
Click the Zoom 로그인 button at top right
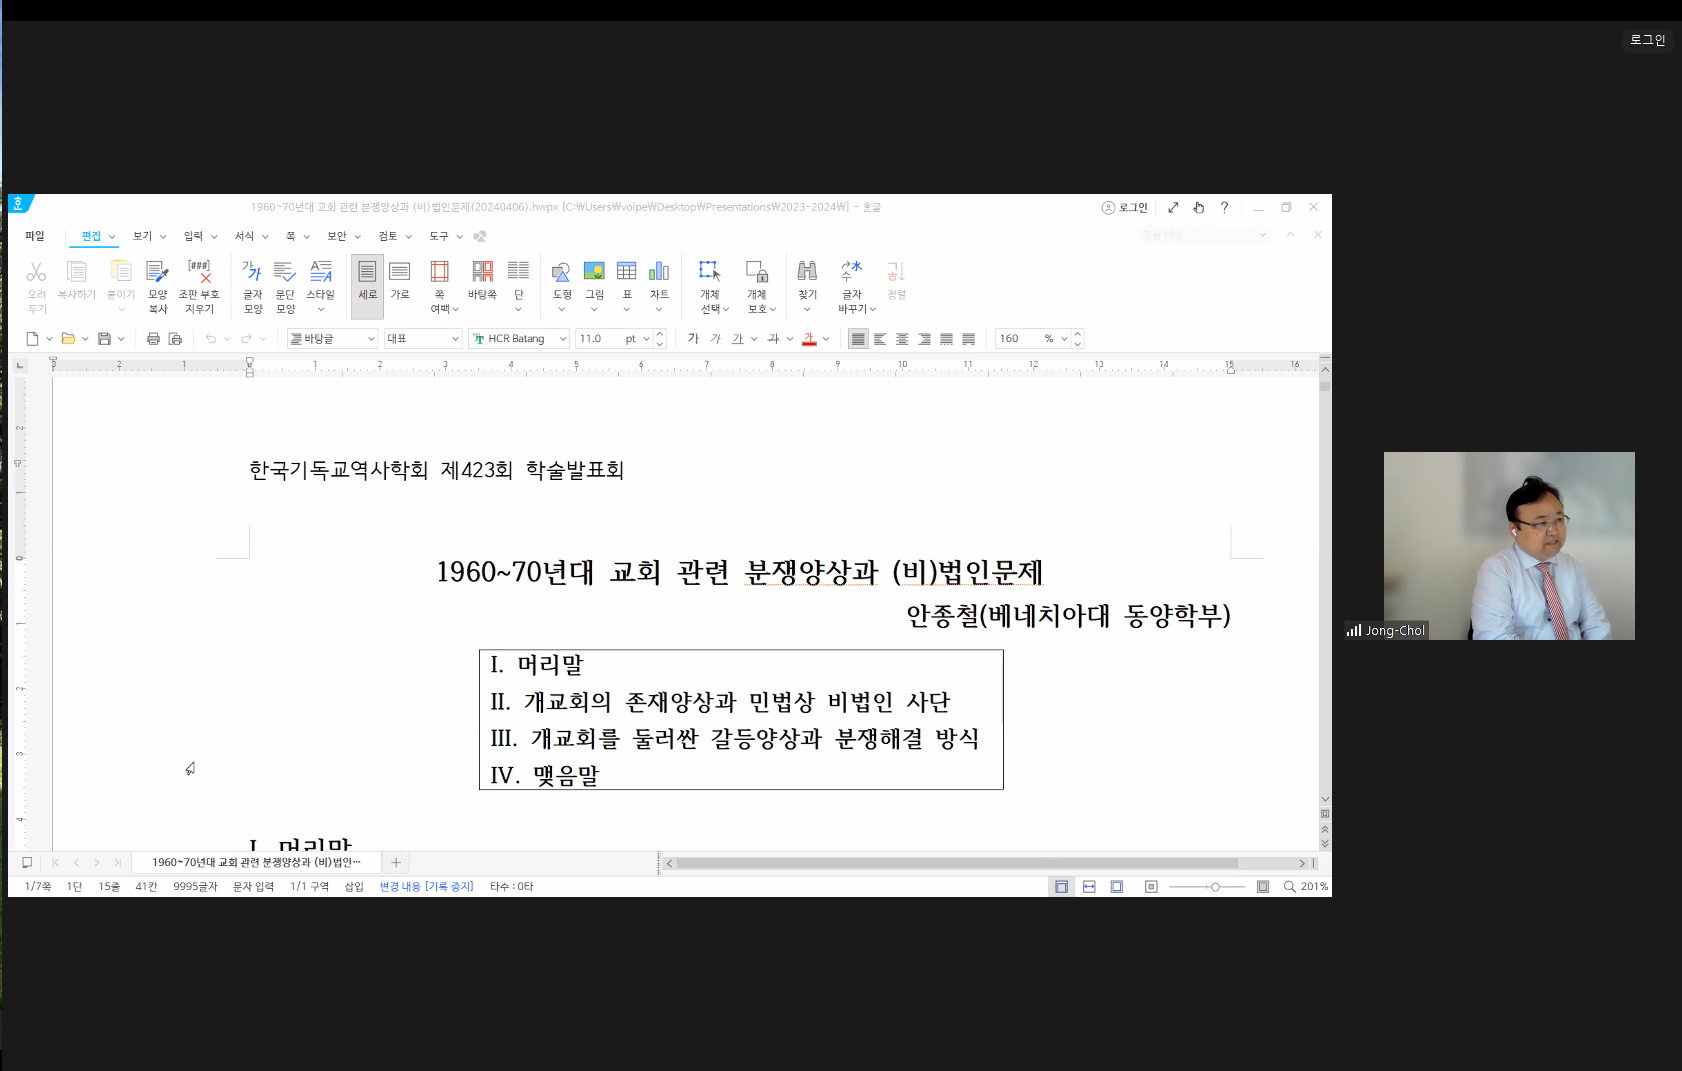(x=1647, y=40)
